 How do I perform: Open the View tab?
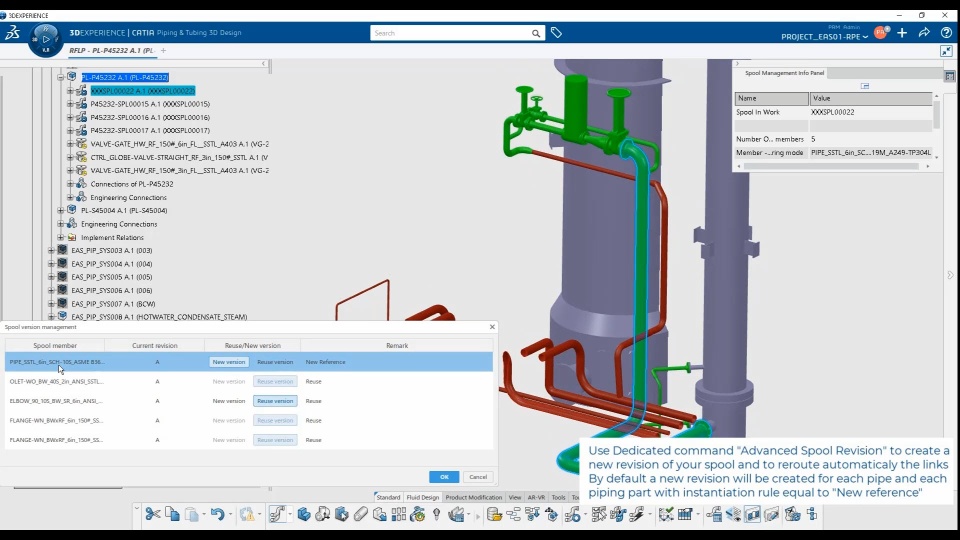(x=515, y=497)
